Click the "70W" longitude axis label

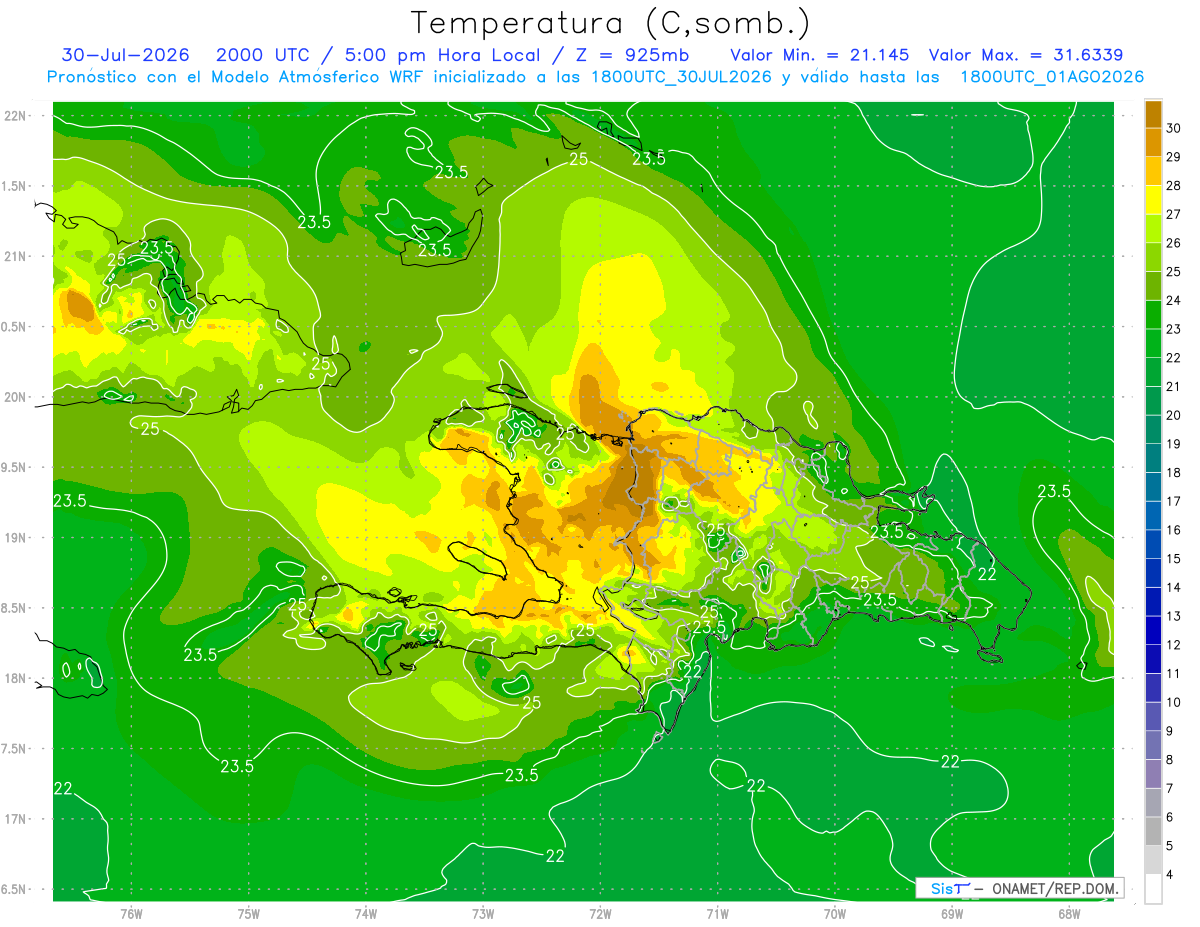835,913
